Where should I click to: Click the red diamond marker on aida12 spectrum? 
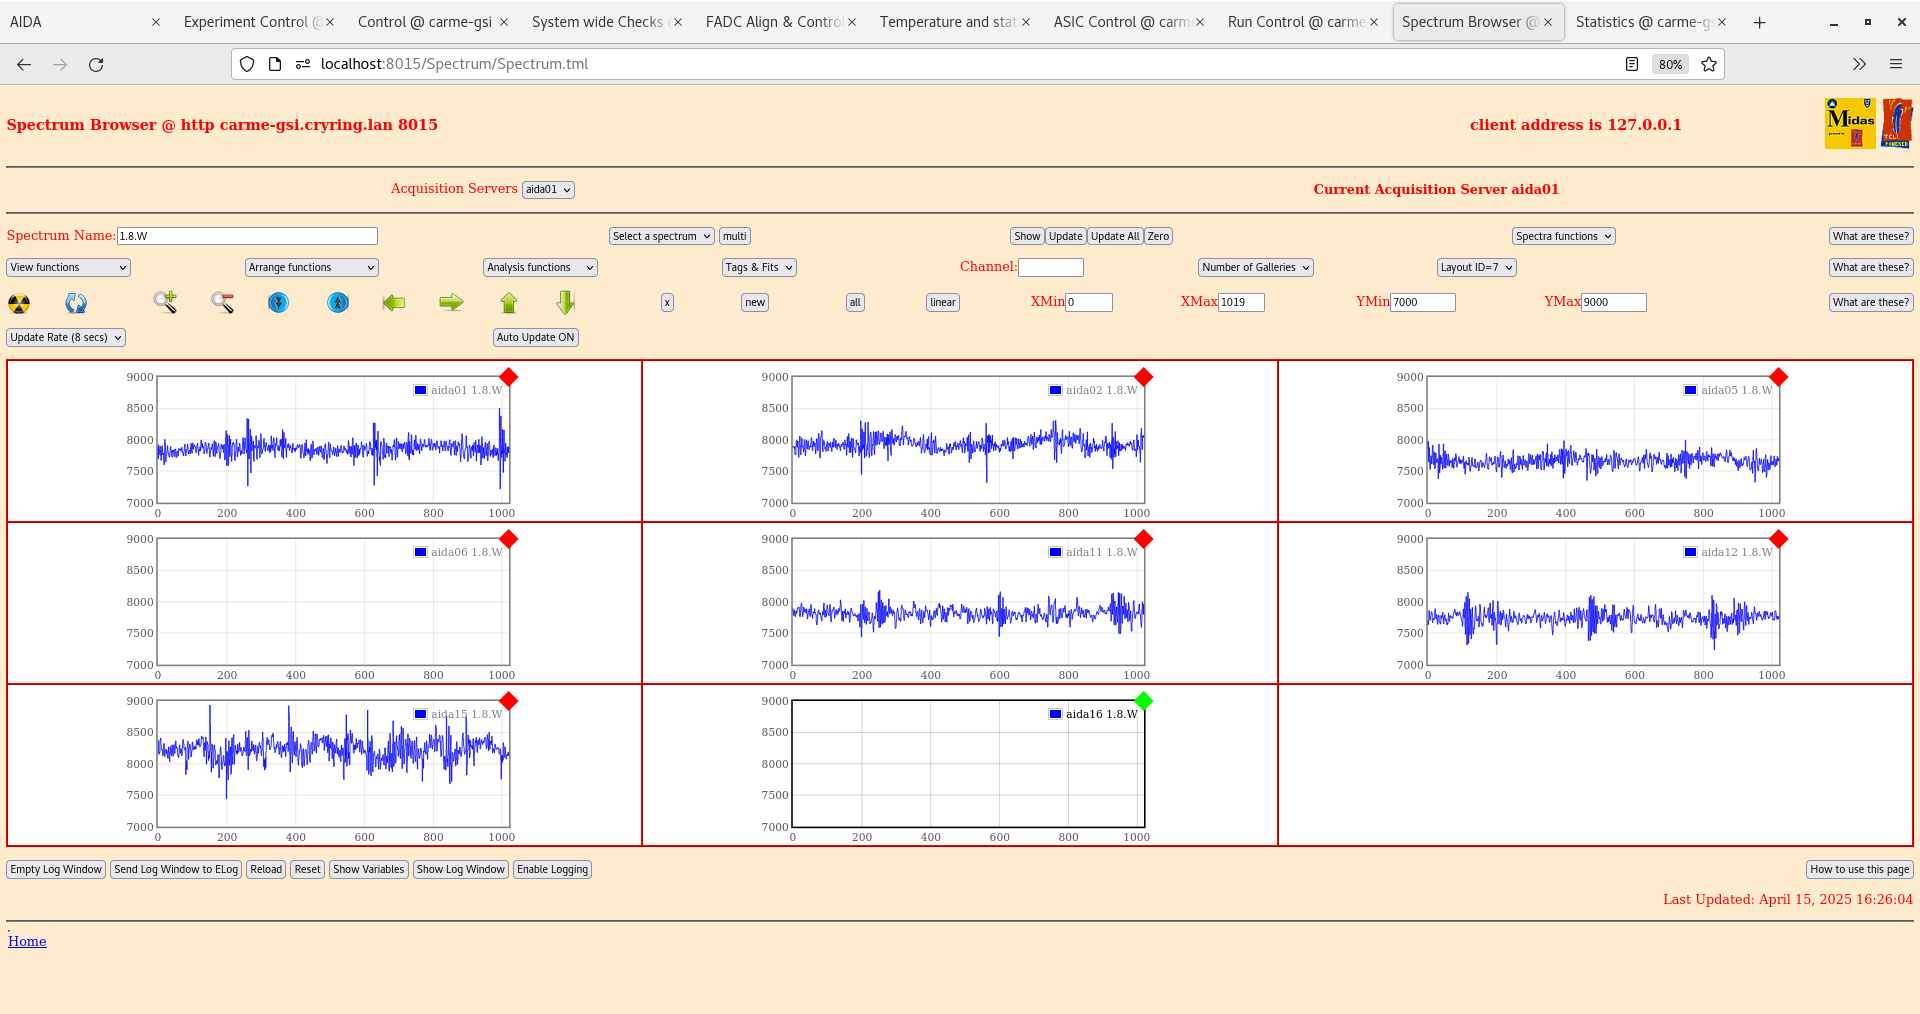1779,539
